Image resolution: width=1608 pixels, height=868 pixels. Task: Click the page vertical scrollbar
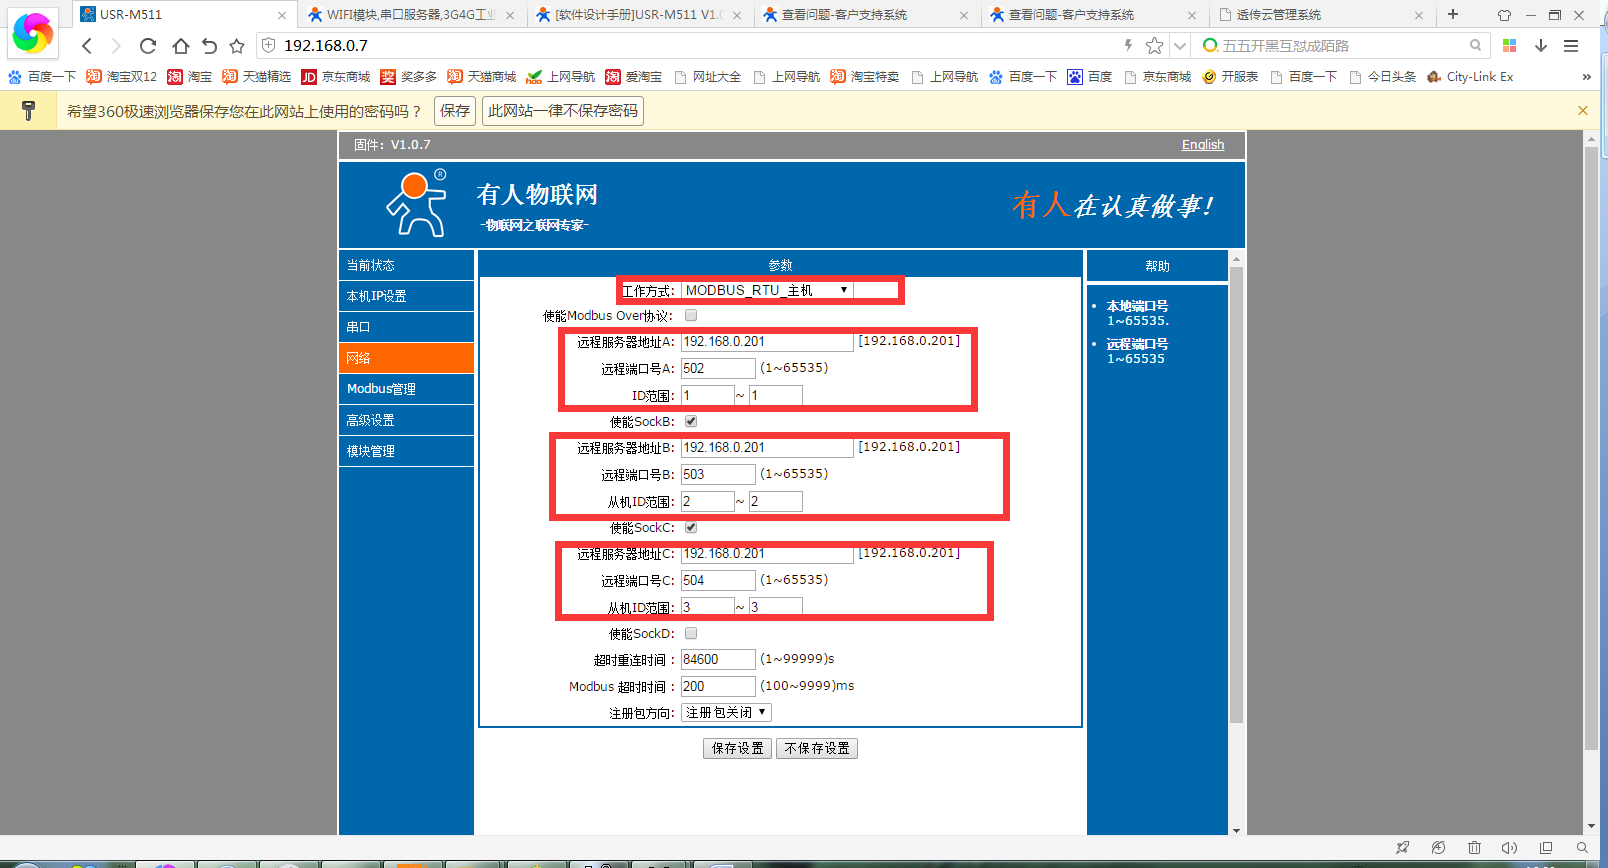coord(1591,450)
